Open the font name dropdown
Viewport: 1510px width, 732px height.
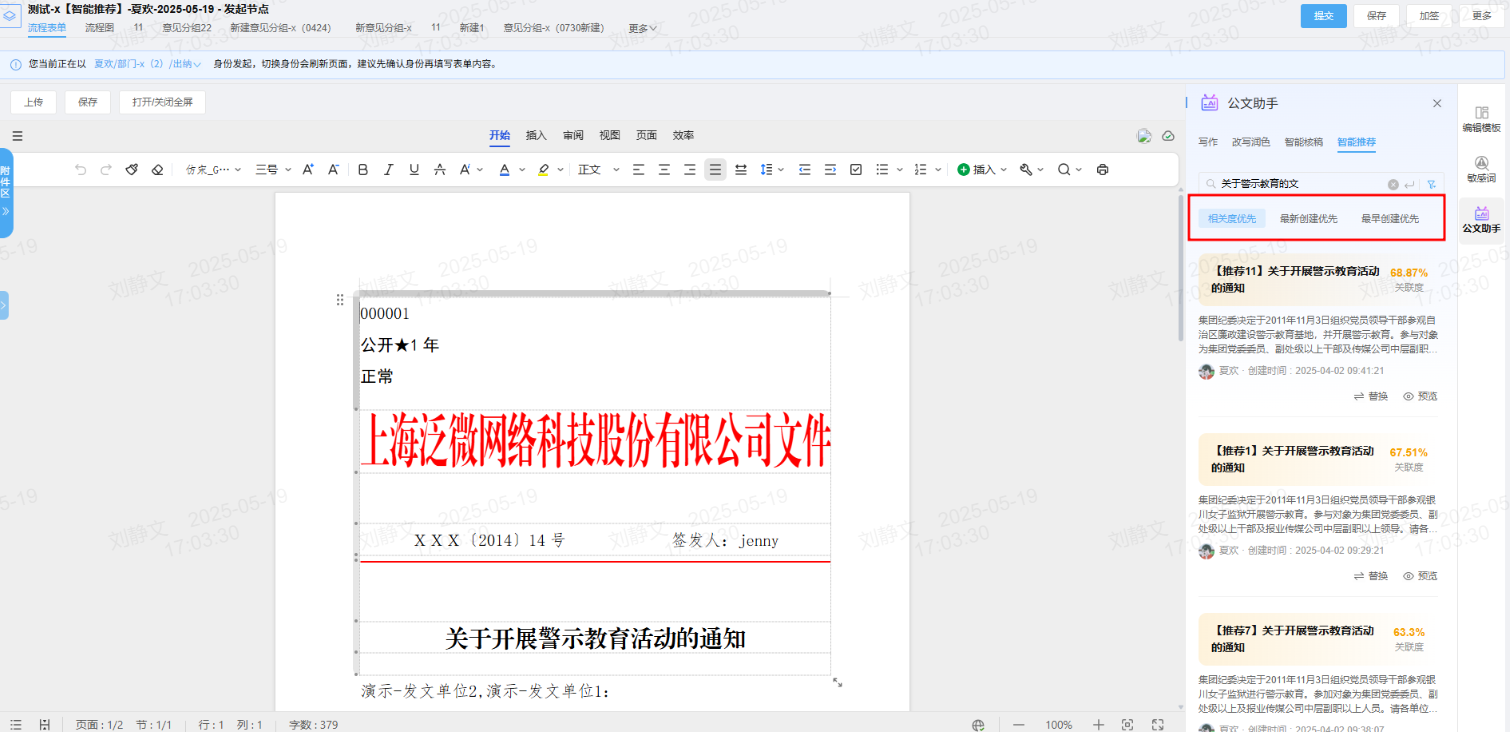[x=213, y=170]
